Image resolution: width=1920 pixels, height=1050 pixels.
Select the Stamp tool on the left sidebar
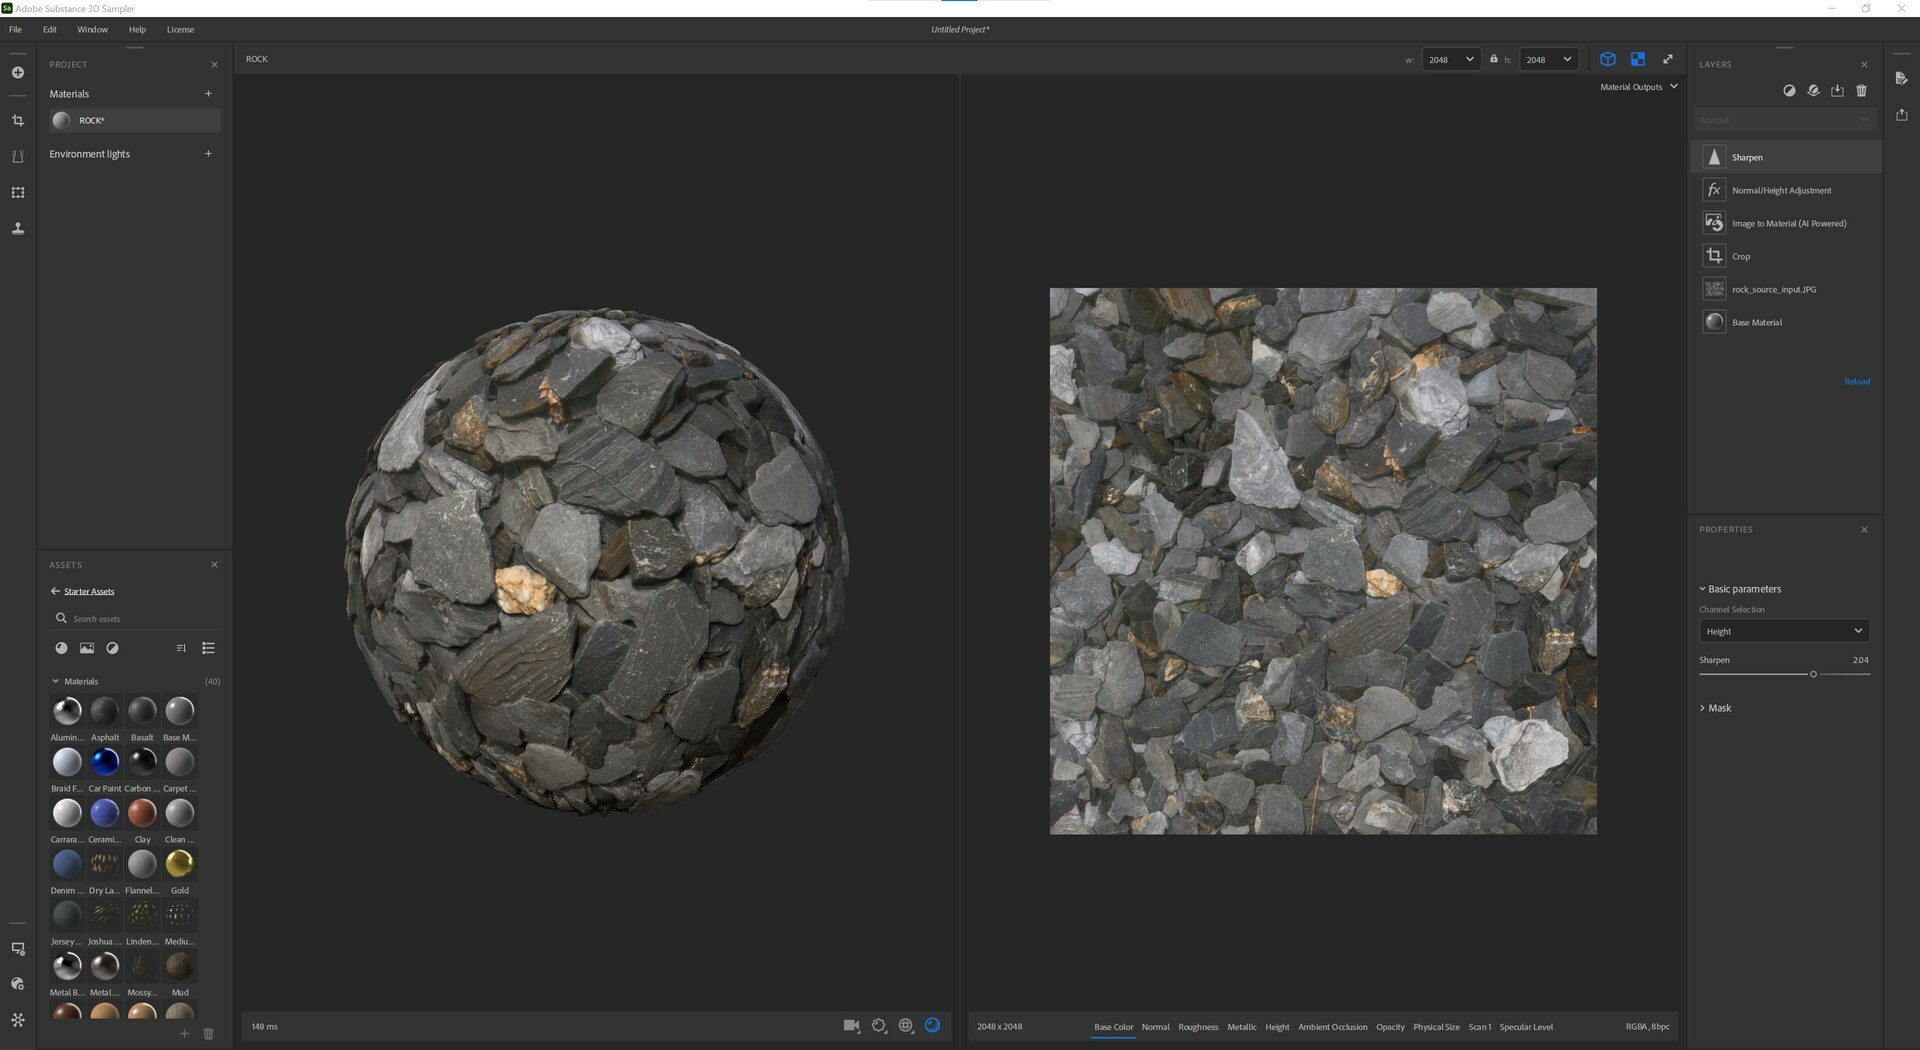17,228
